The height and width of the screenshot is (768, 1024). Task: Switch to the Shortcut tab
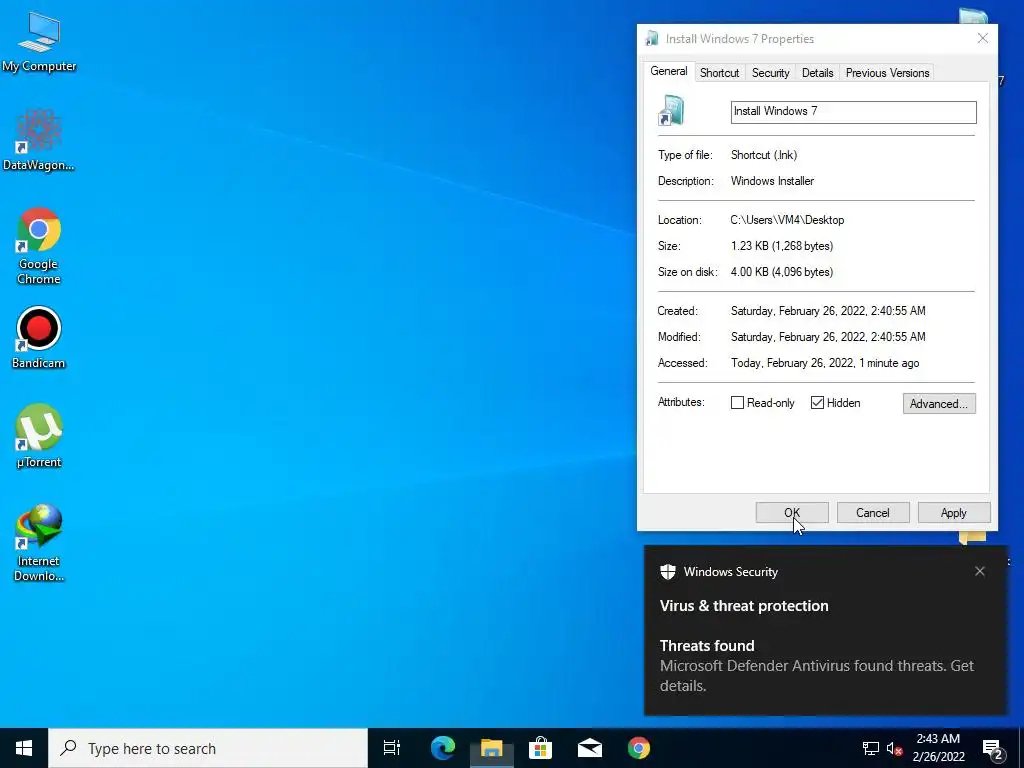(x=719, y=72)
